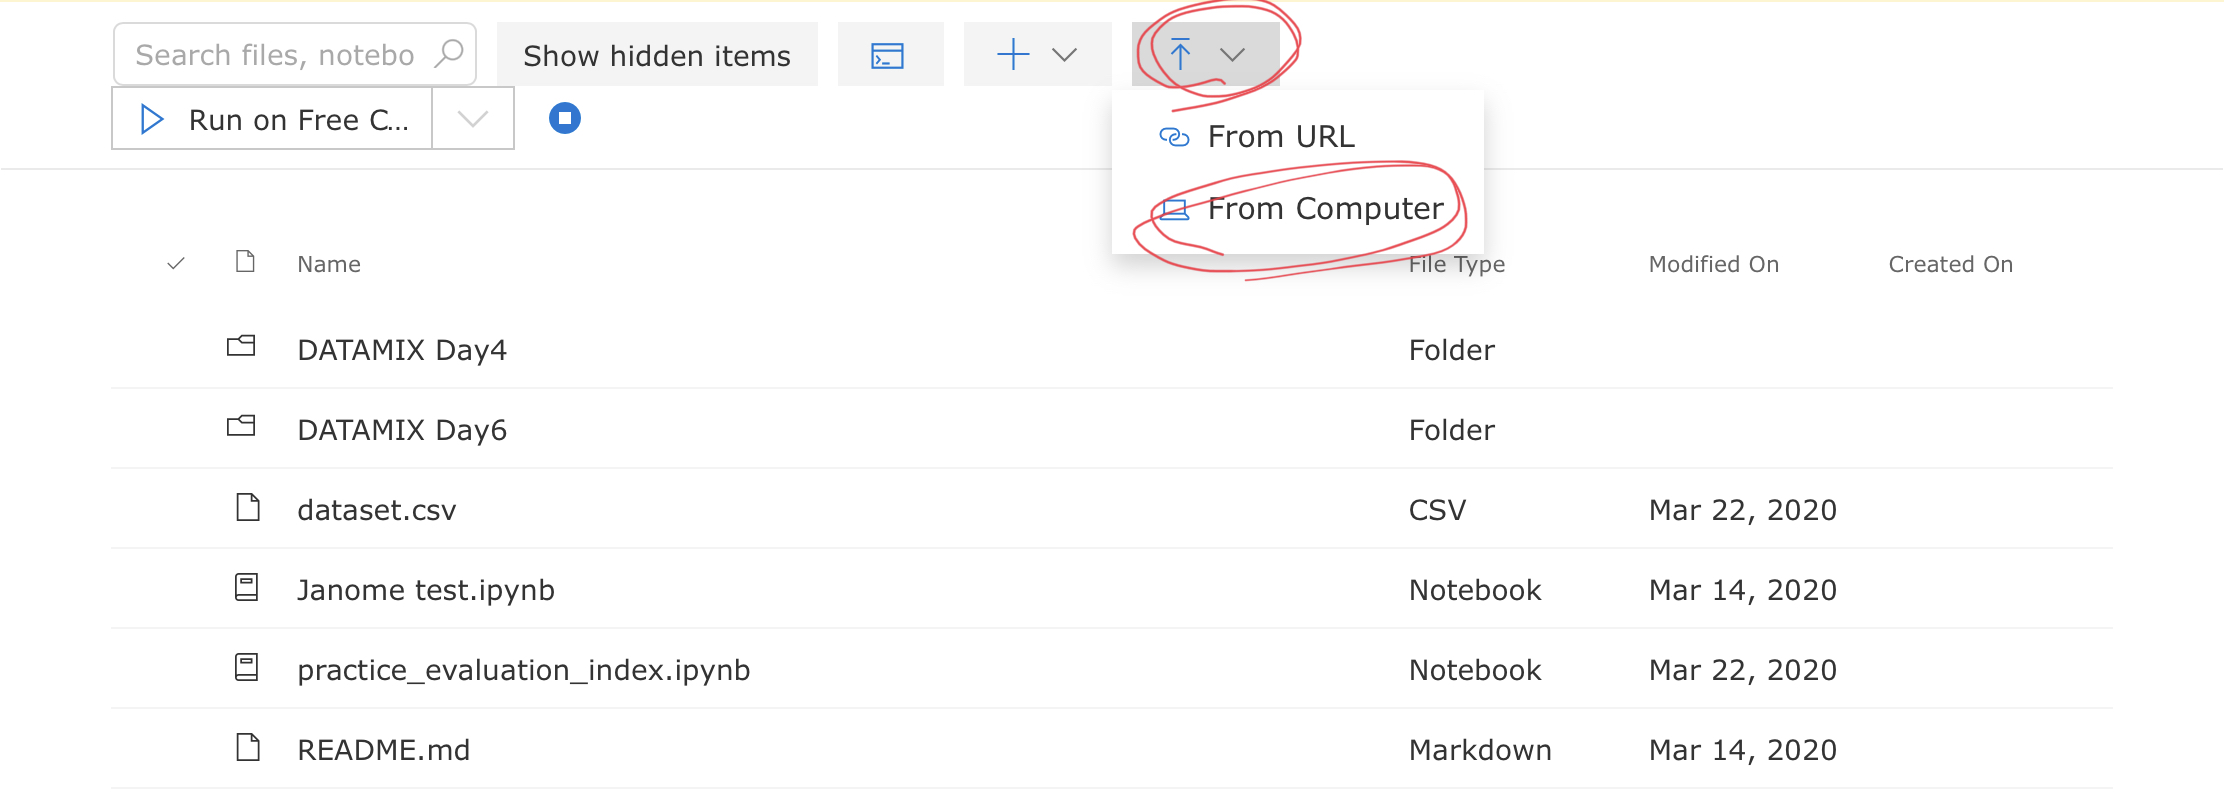Open practice_evaluation_index.ipynb notebook
The width and height of the screenshot is (2224, 803).
pos(523,670)
